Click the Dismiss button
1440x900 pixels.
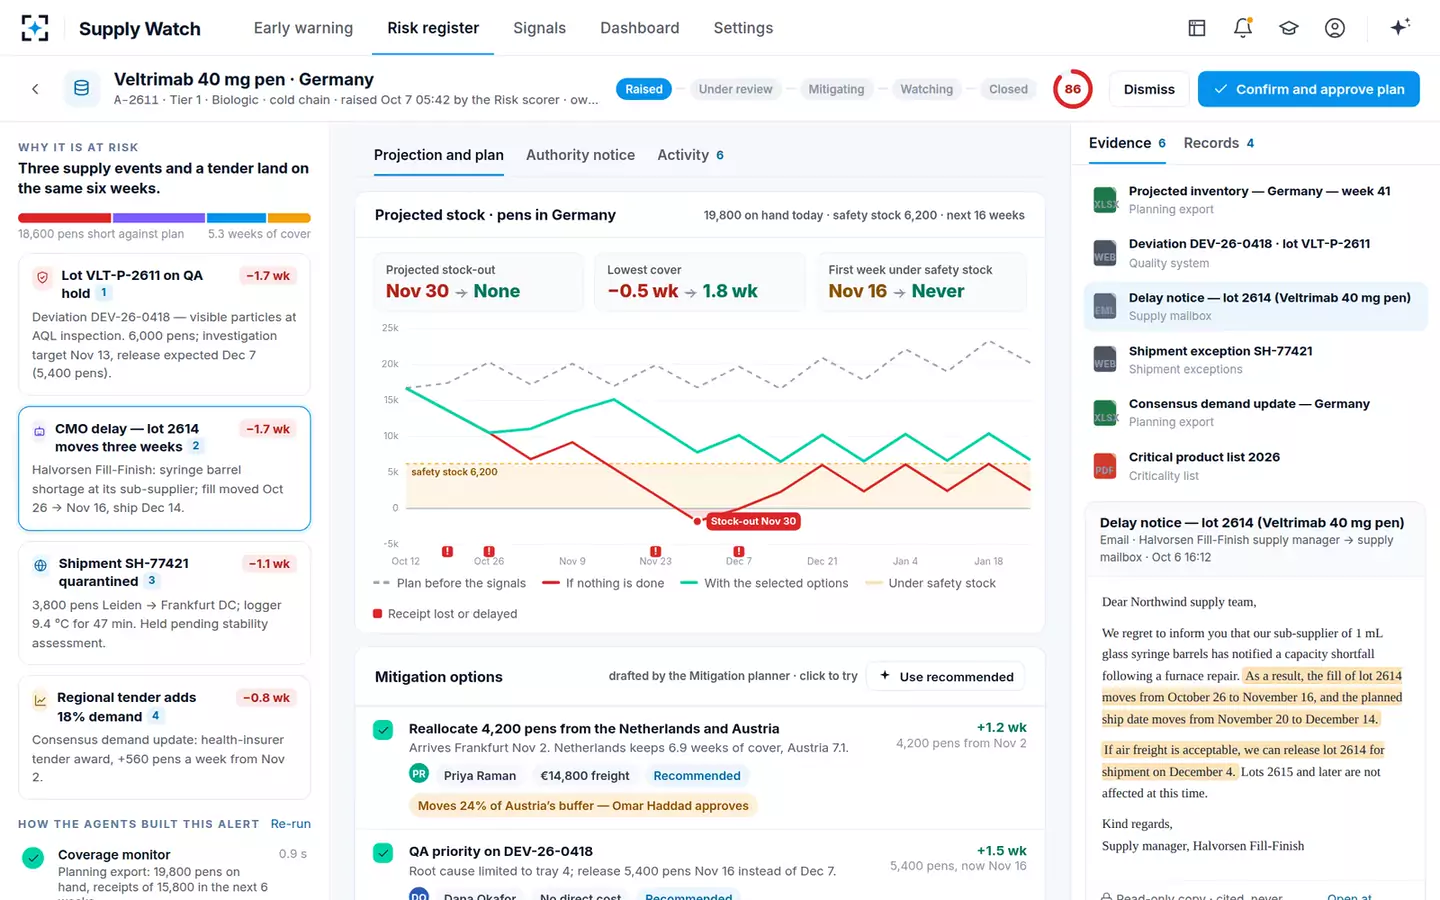coord(1149,89)
